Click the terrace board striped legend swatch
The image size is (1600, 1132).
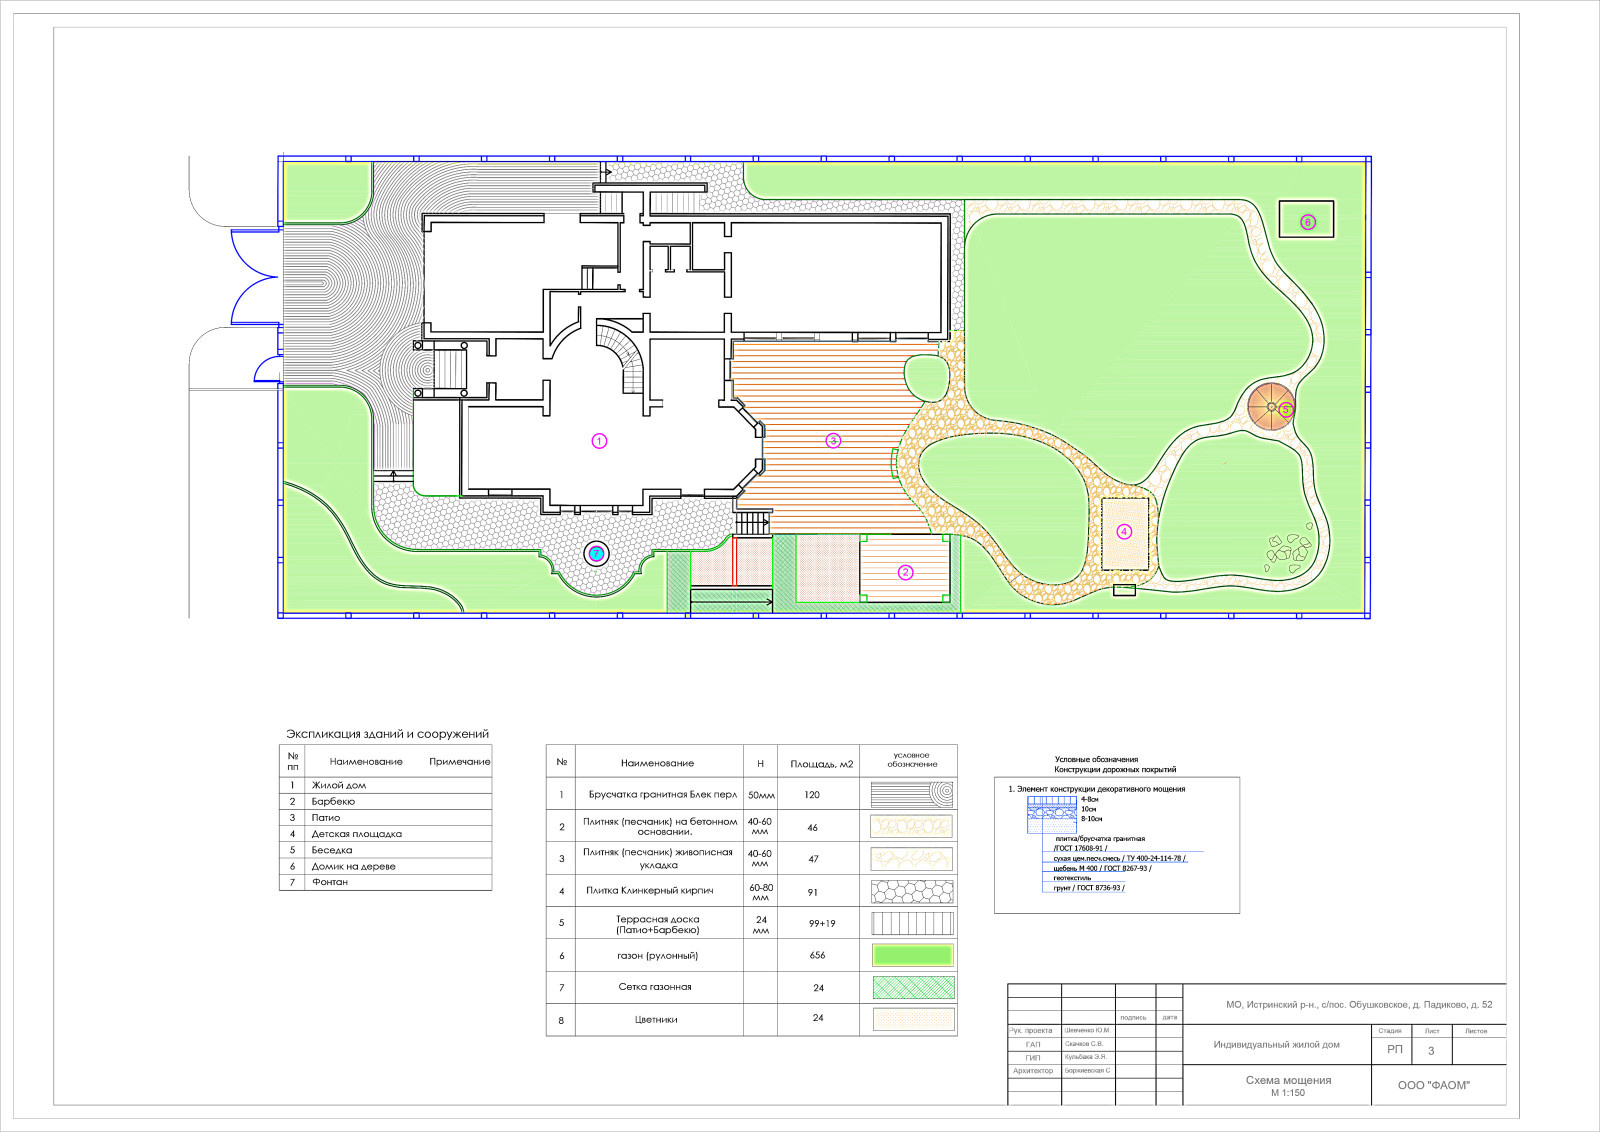tap(912, 923)
